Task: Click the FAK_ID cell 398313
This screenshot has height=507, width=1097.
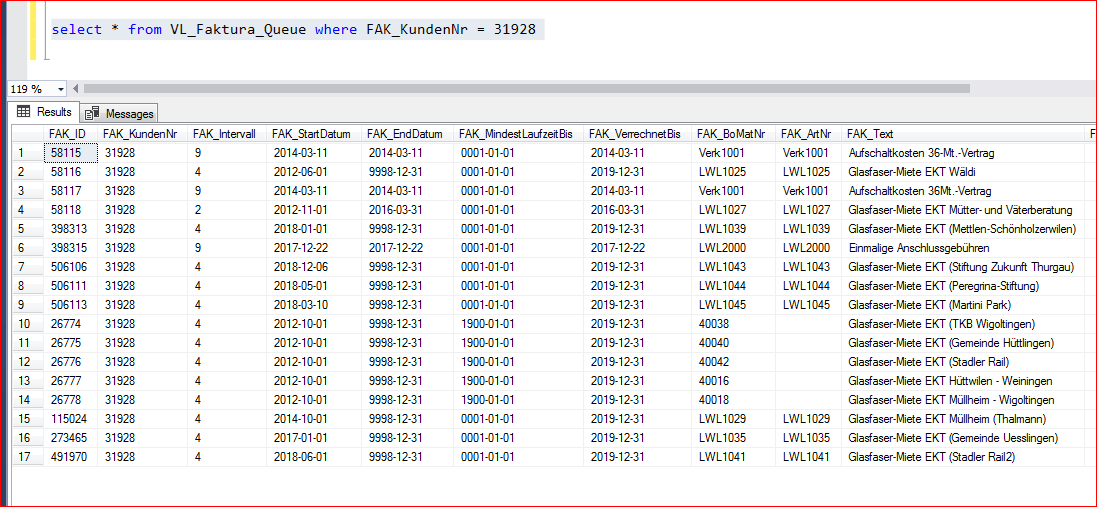Action: tap(71, 228)
